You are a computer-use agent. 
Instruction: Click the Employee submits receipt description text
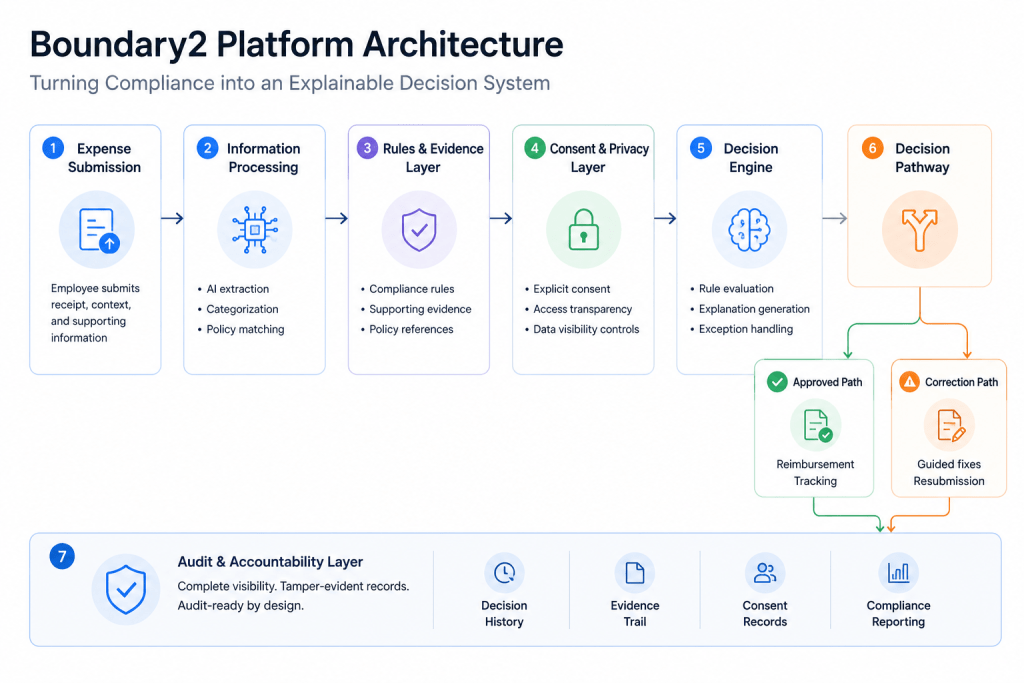(95, 313)
